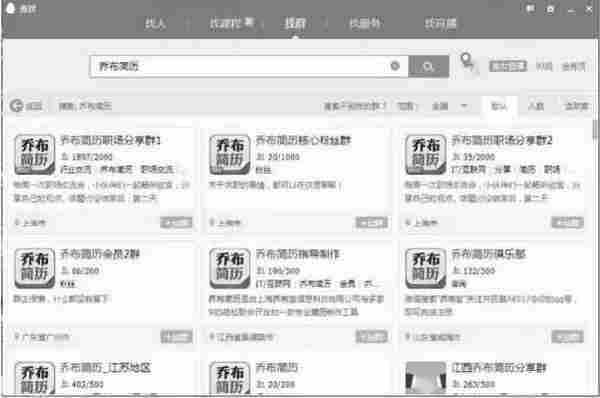Open avatar of 乔布简历职场分享群1
The image size is (600, 398).
pyautogui.click(x=34, y=154)
